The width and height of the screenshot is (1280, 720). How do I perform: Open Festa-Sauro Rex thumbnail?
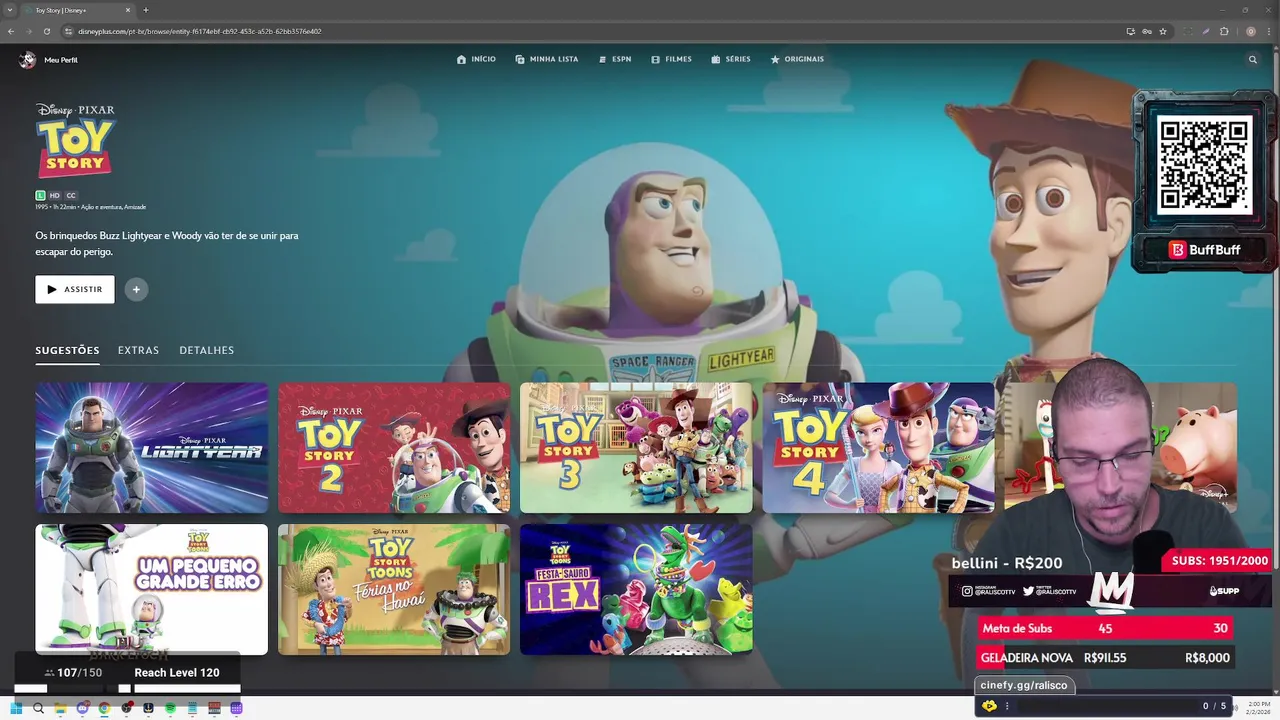pos(636,589)
